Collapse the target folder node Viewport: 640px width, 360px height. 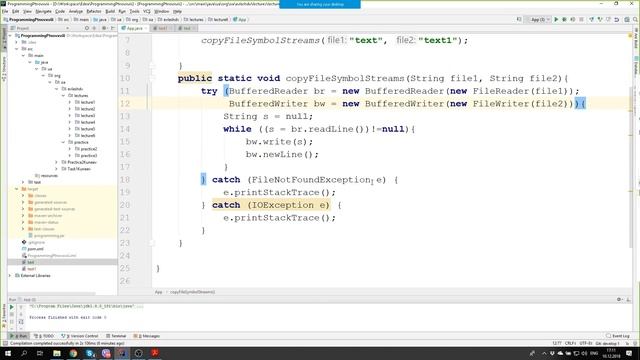click(x=17, y=189)
